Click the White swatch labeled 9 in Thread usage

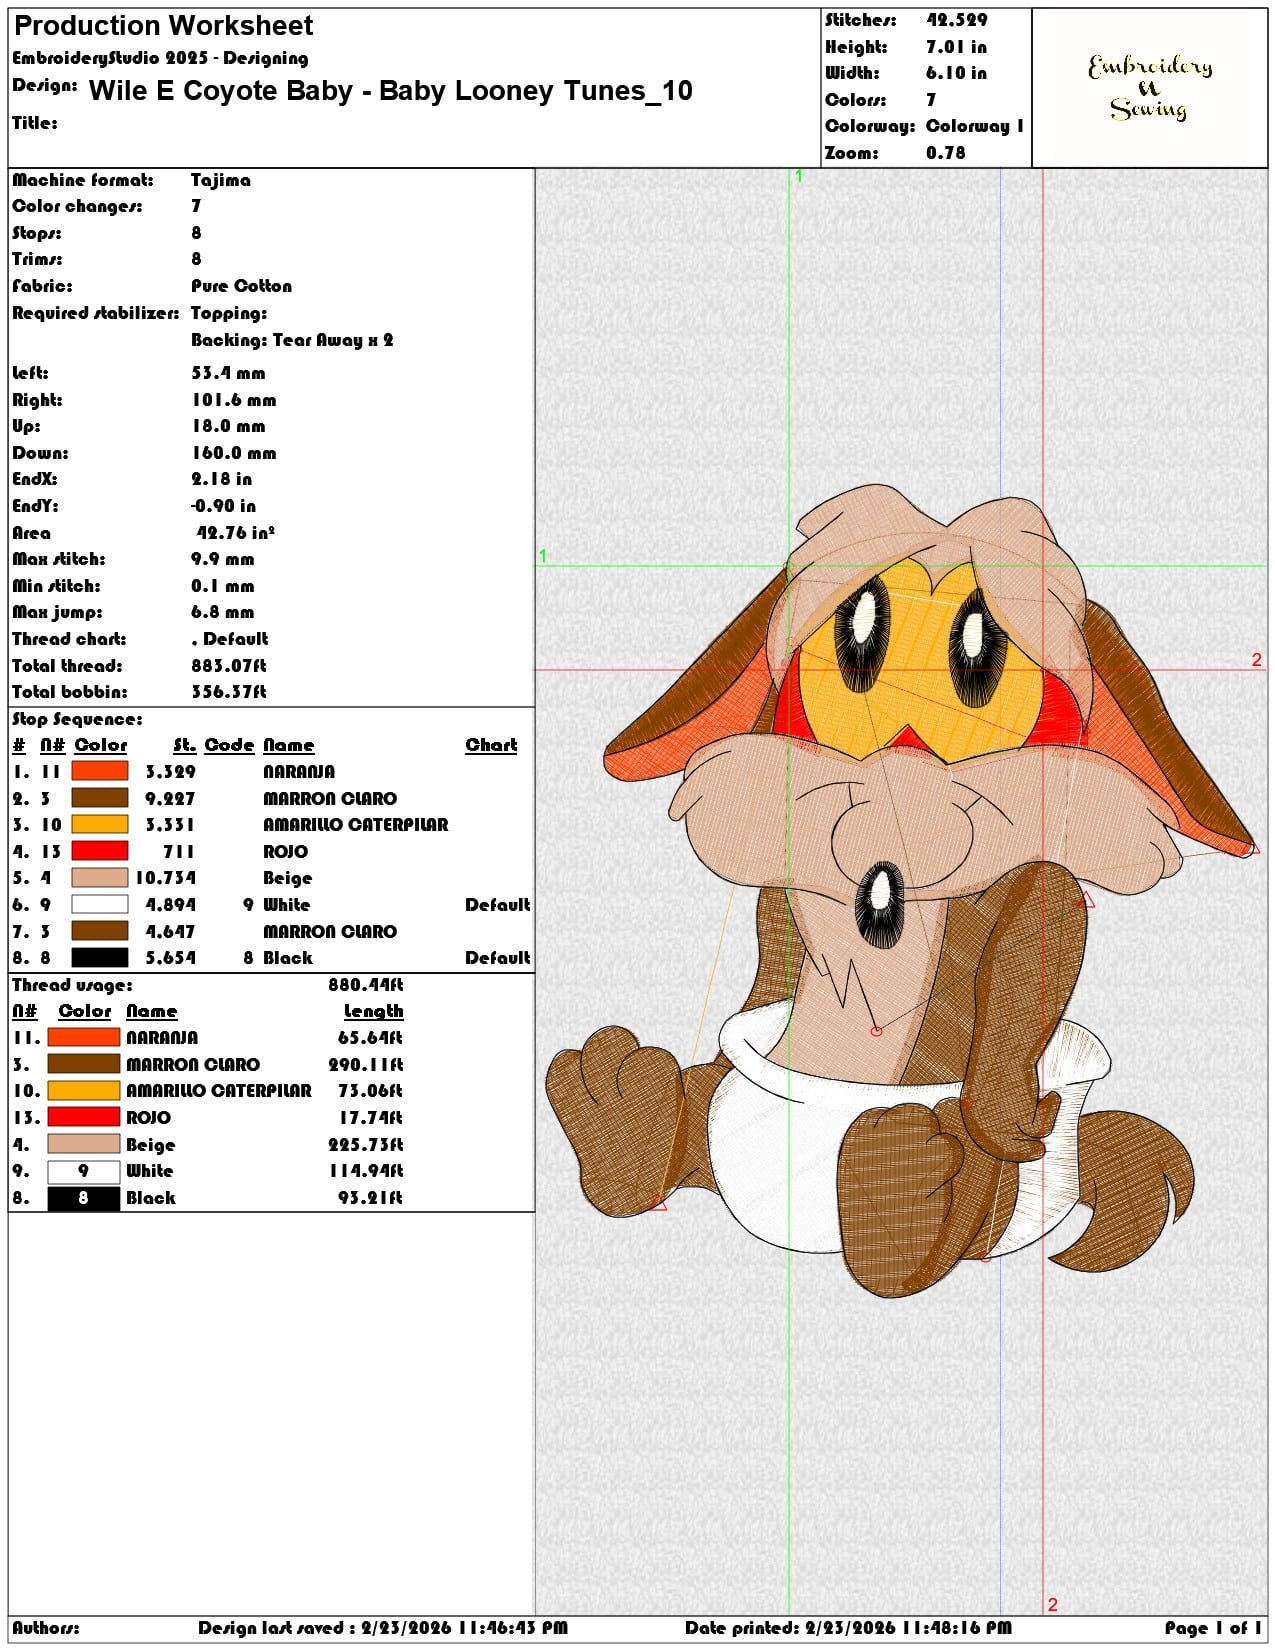[x=83, y=1171]
